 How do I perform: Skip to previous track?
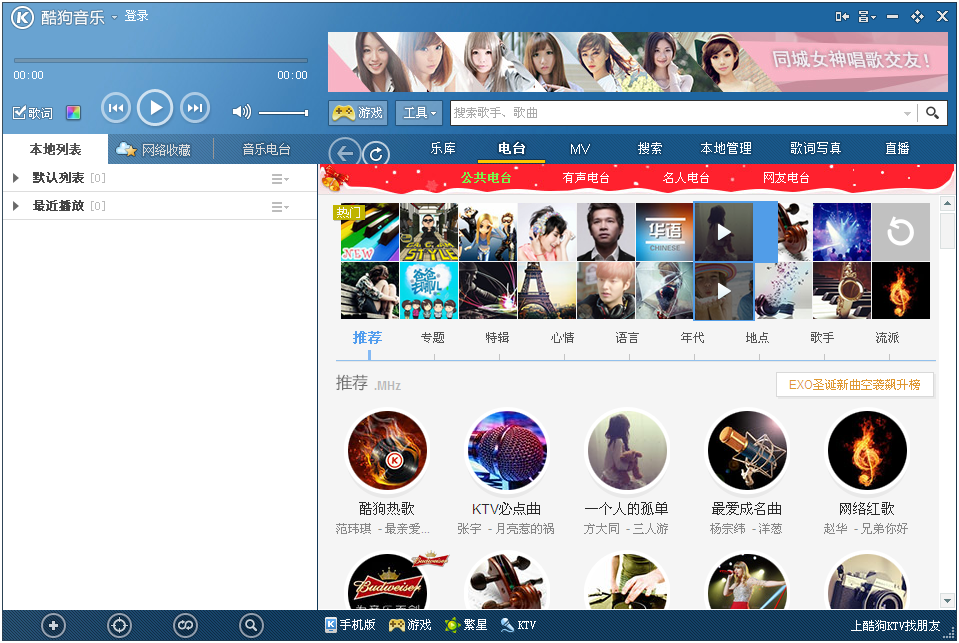[x=116, y=108]
